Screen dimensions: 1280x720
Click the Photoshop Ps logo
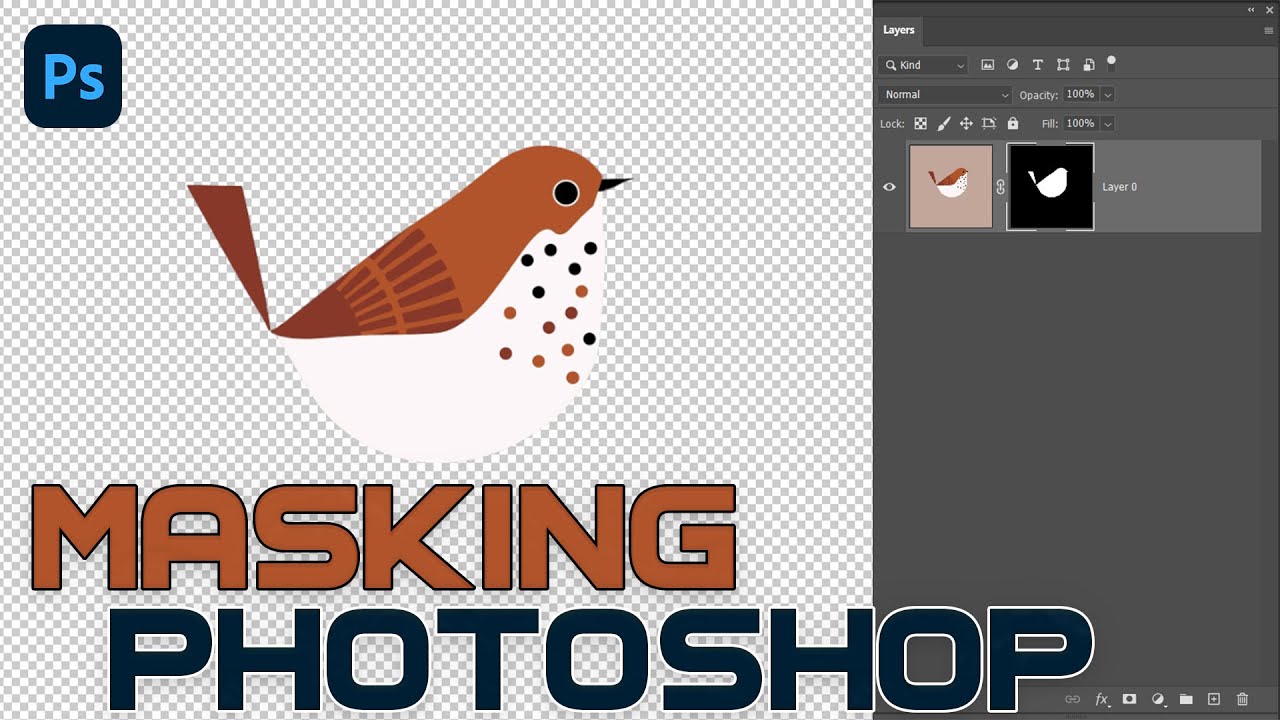pyautogui.click(x=73, y=77)
